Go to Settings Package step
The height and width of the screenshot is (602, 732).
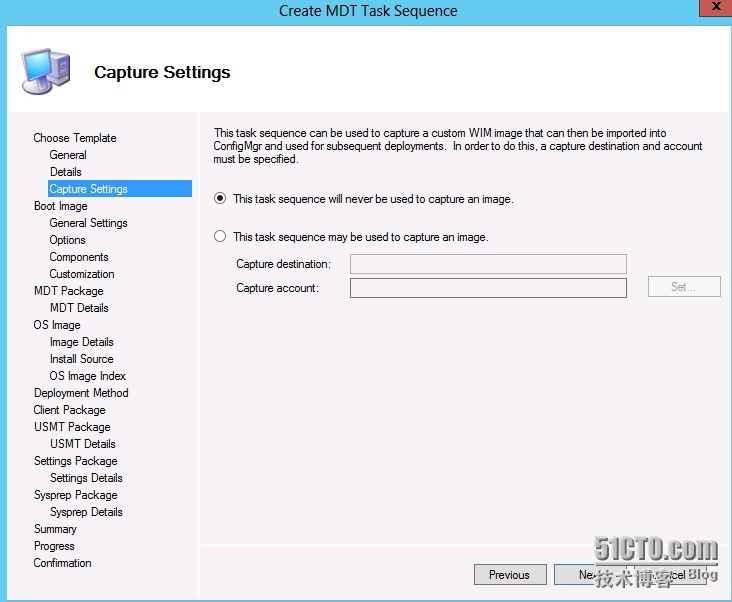point(75,461)
